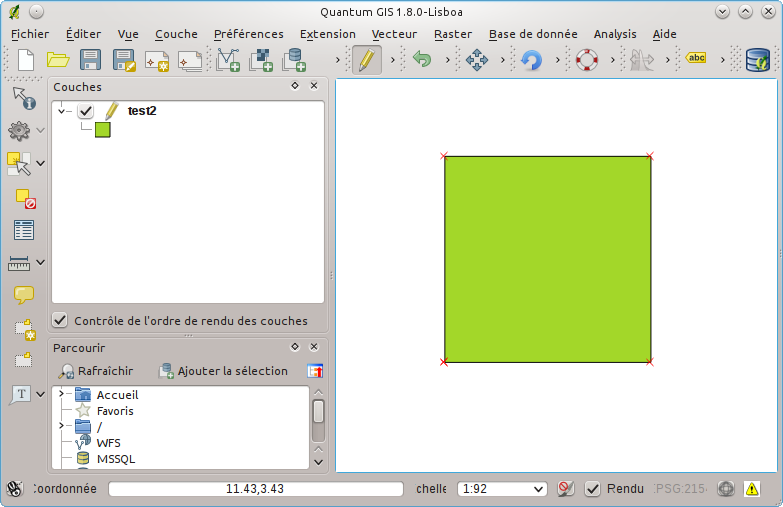The image size is (783, 507).
Task: Click 'Ajouter la sélection' button
Action: click(223, 371)
